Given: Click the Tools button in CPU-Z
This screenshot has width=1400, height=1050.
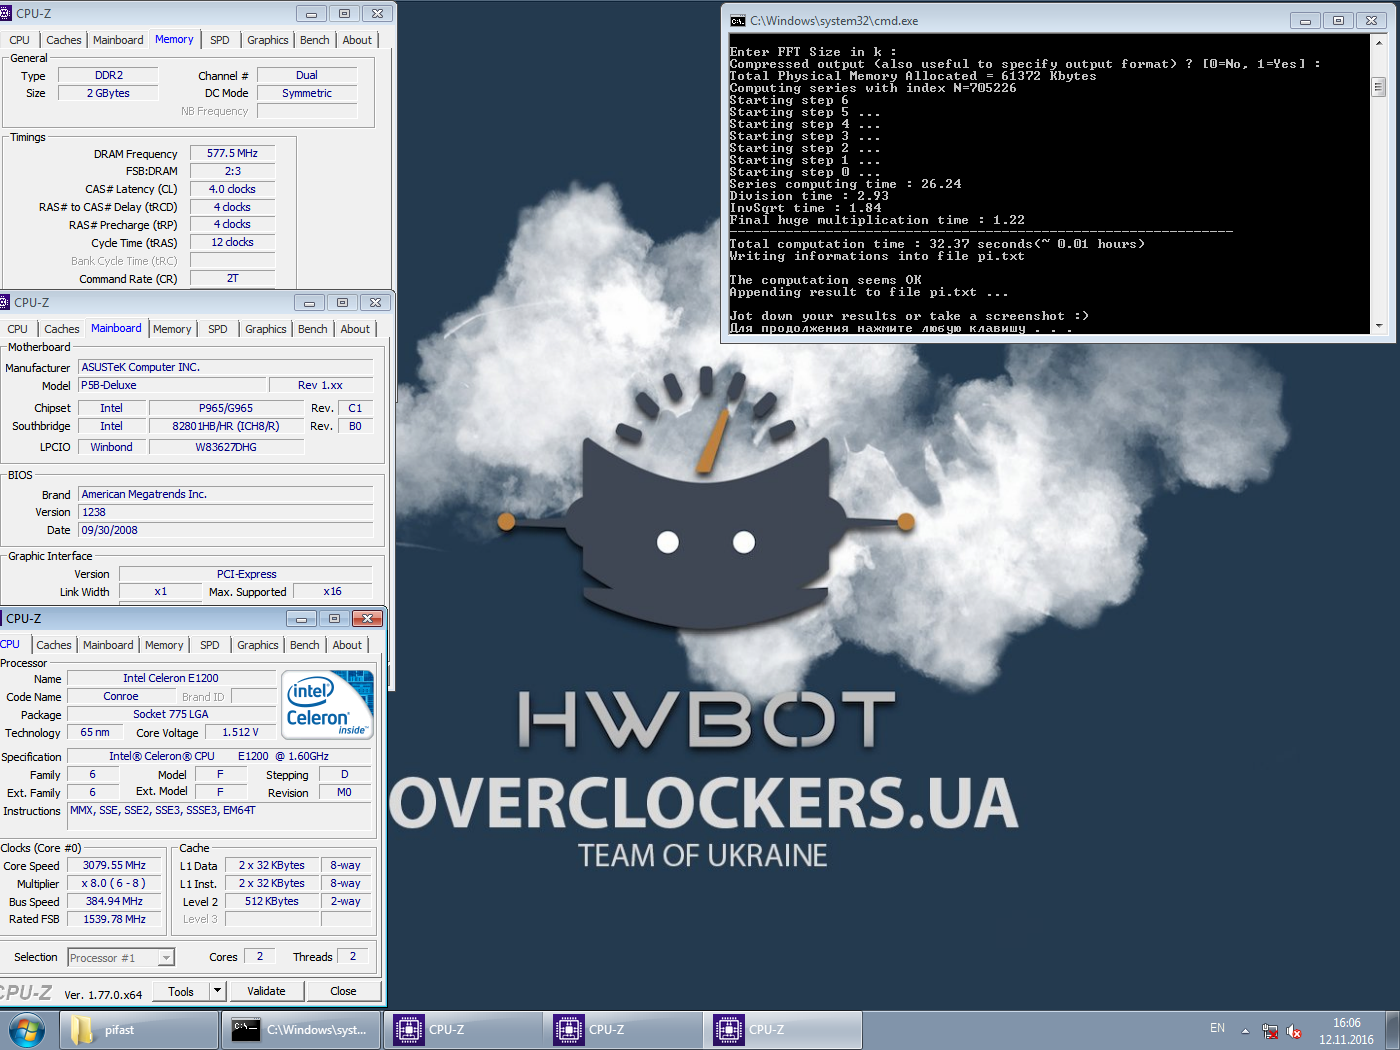Looking at the screenshot, I should 181,991.
